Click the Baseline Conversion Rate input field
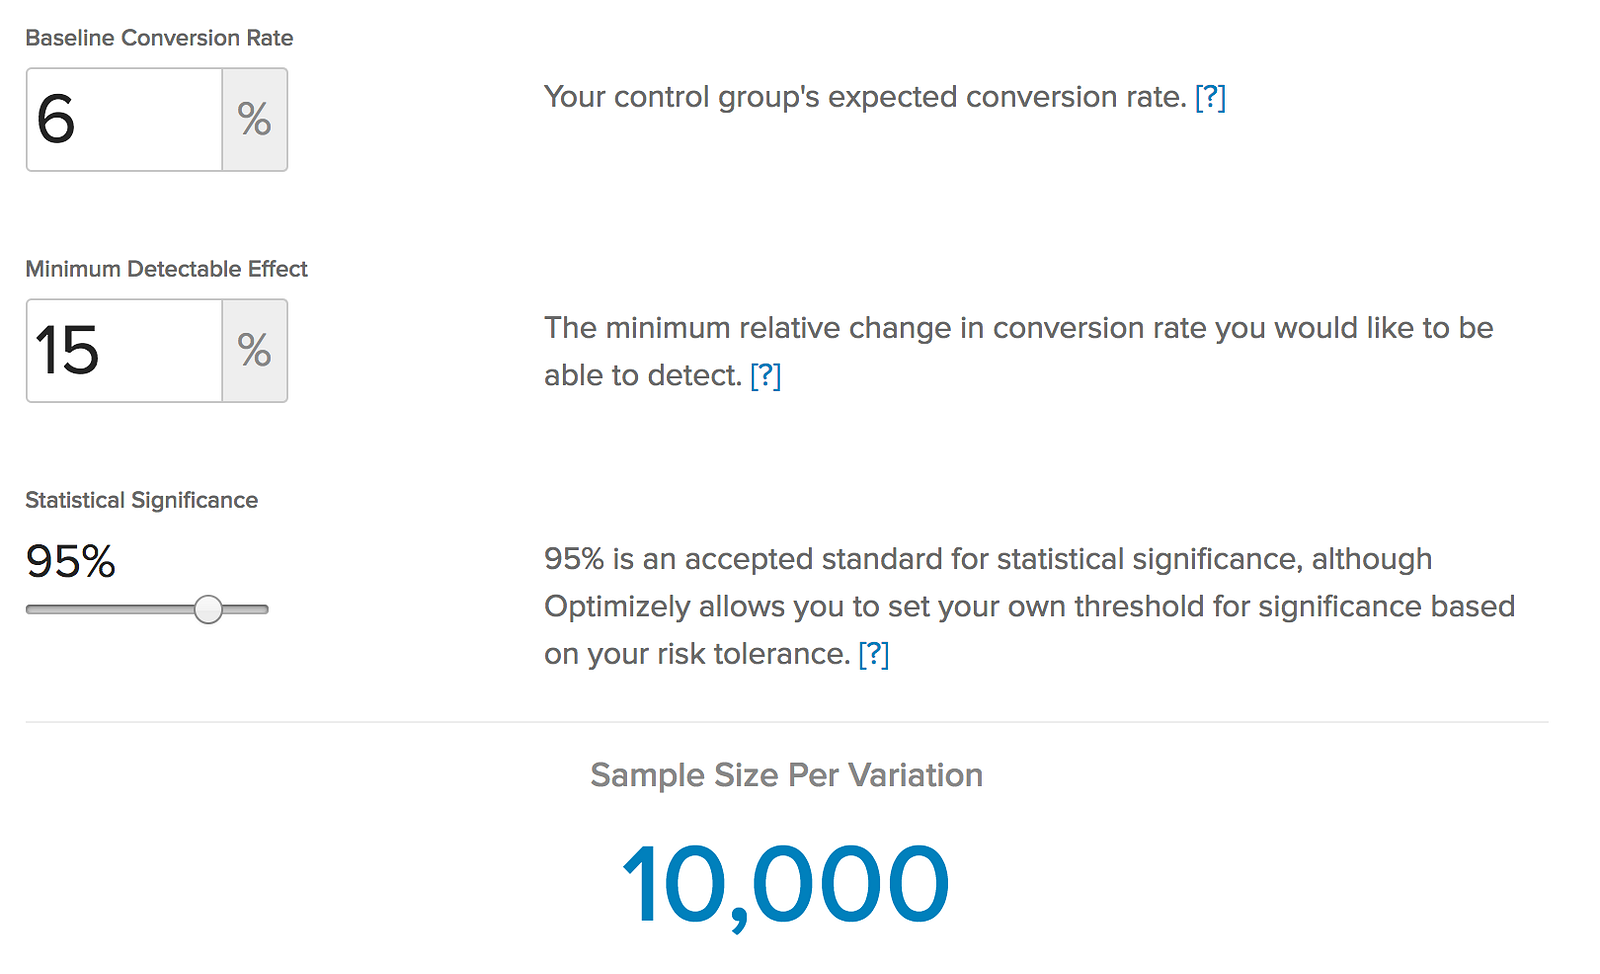1600x974 pixels. point(124,120)
